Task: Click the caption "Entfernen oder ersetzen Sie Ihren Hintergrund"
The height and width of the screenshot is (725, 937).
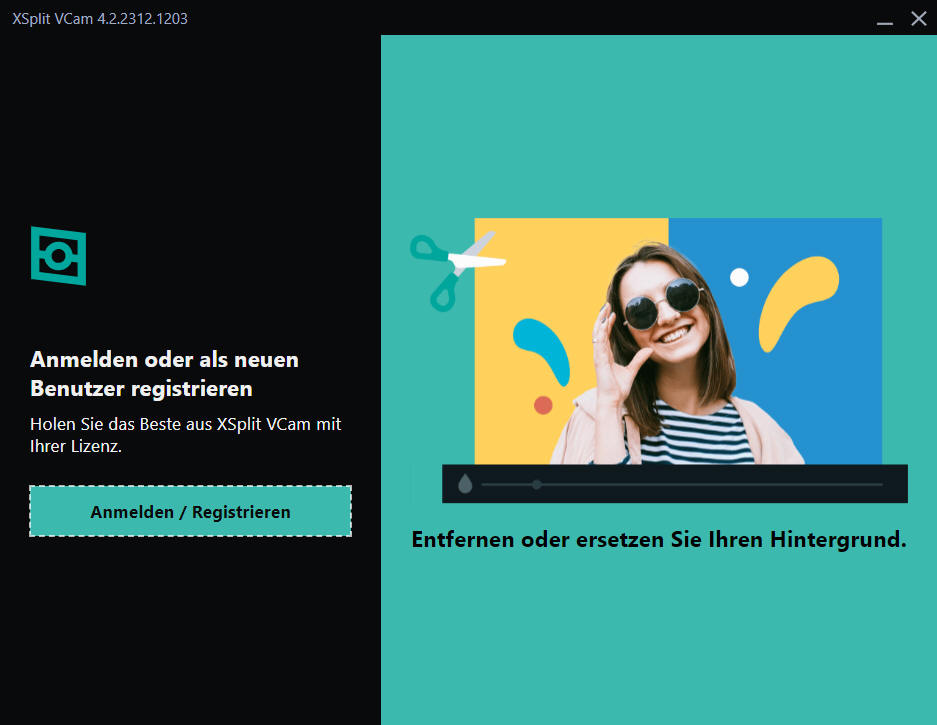Action: (x=658, y=540)
